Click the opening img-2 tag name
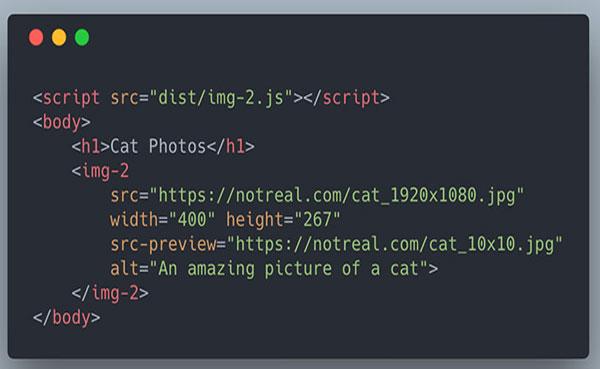Viewport: 600px width, 369px height. (105, 171)
